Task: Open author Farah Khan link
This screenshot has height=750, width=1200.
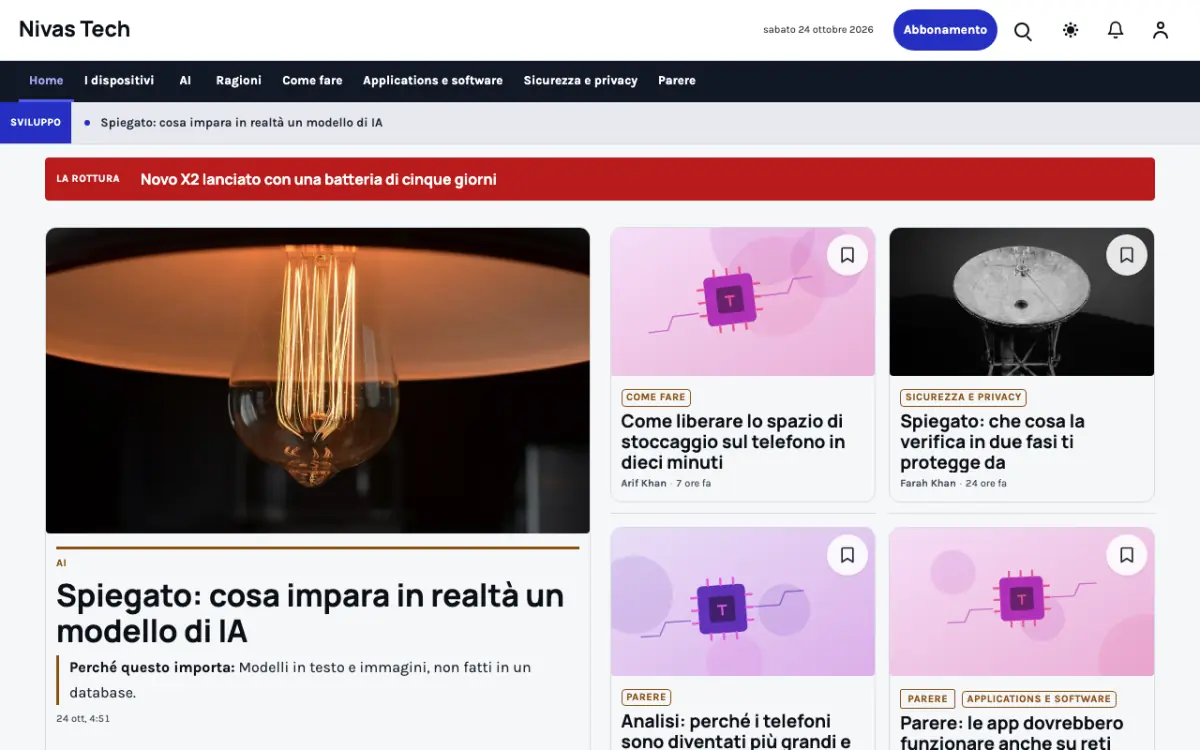Action: (928, 484)
